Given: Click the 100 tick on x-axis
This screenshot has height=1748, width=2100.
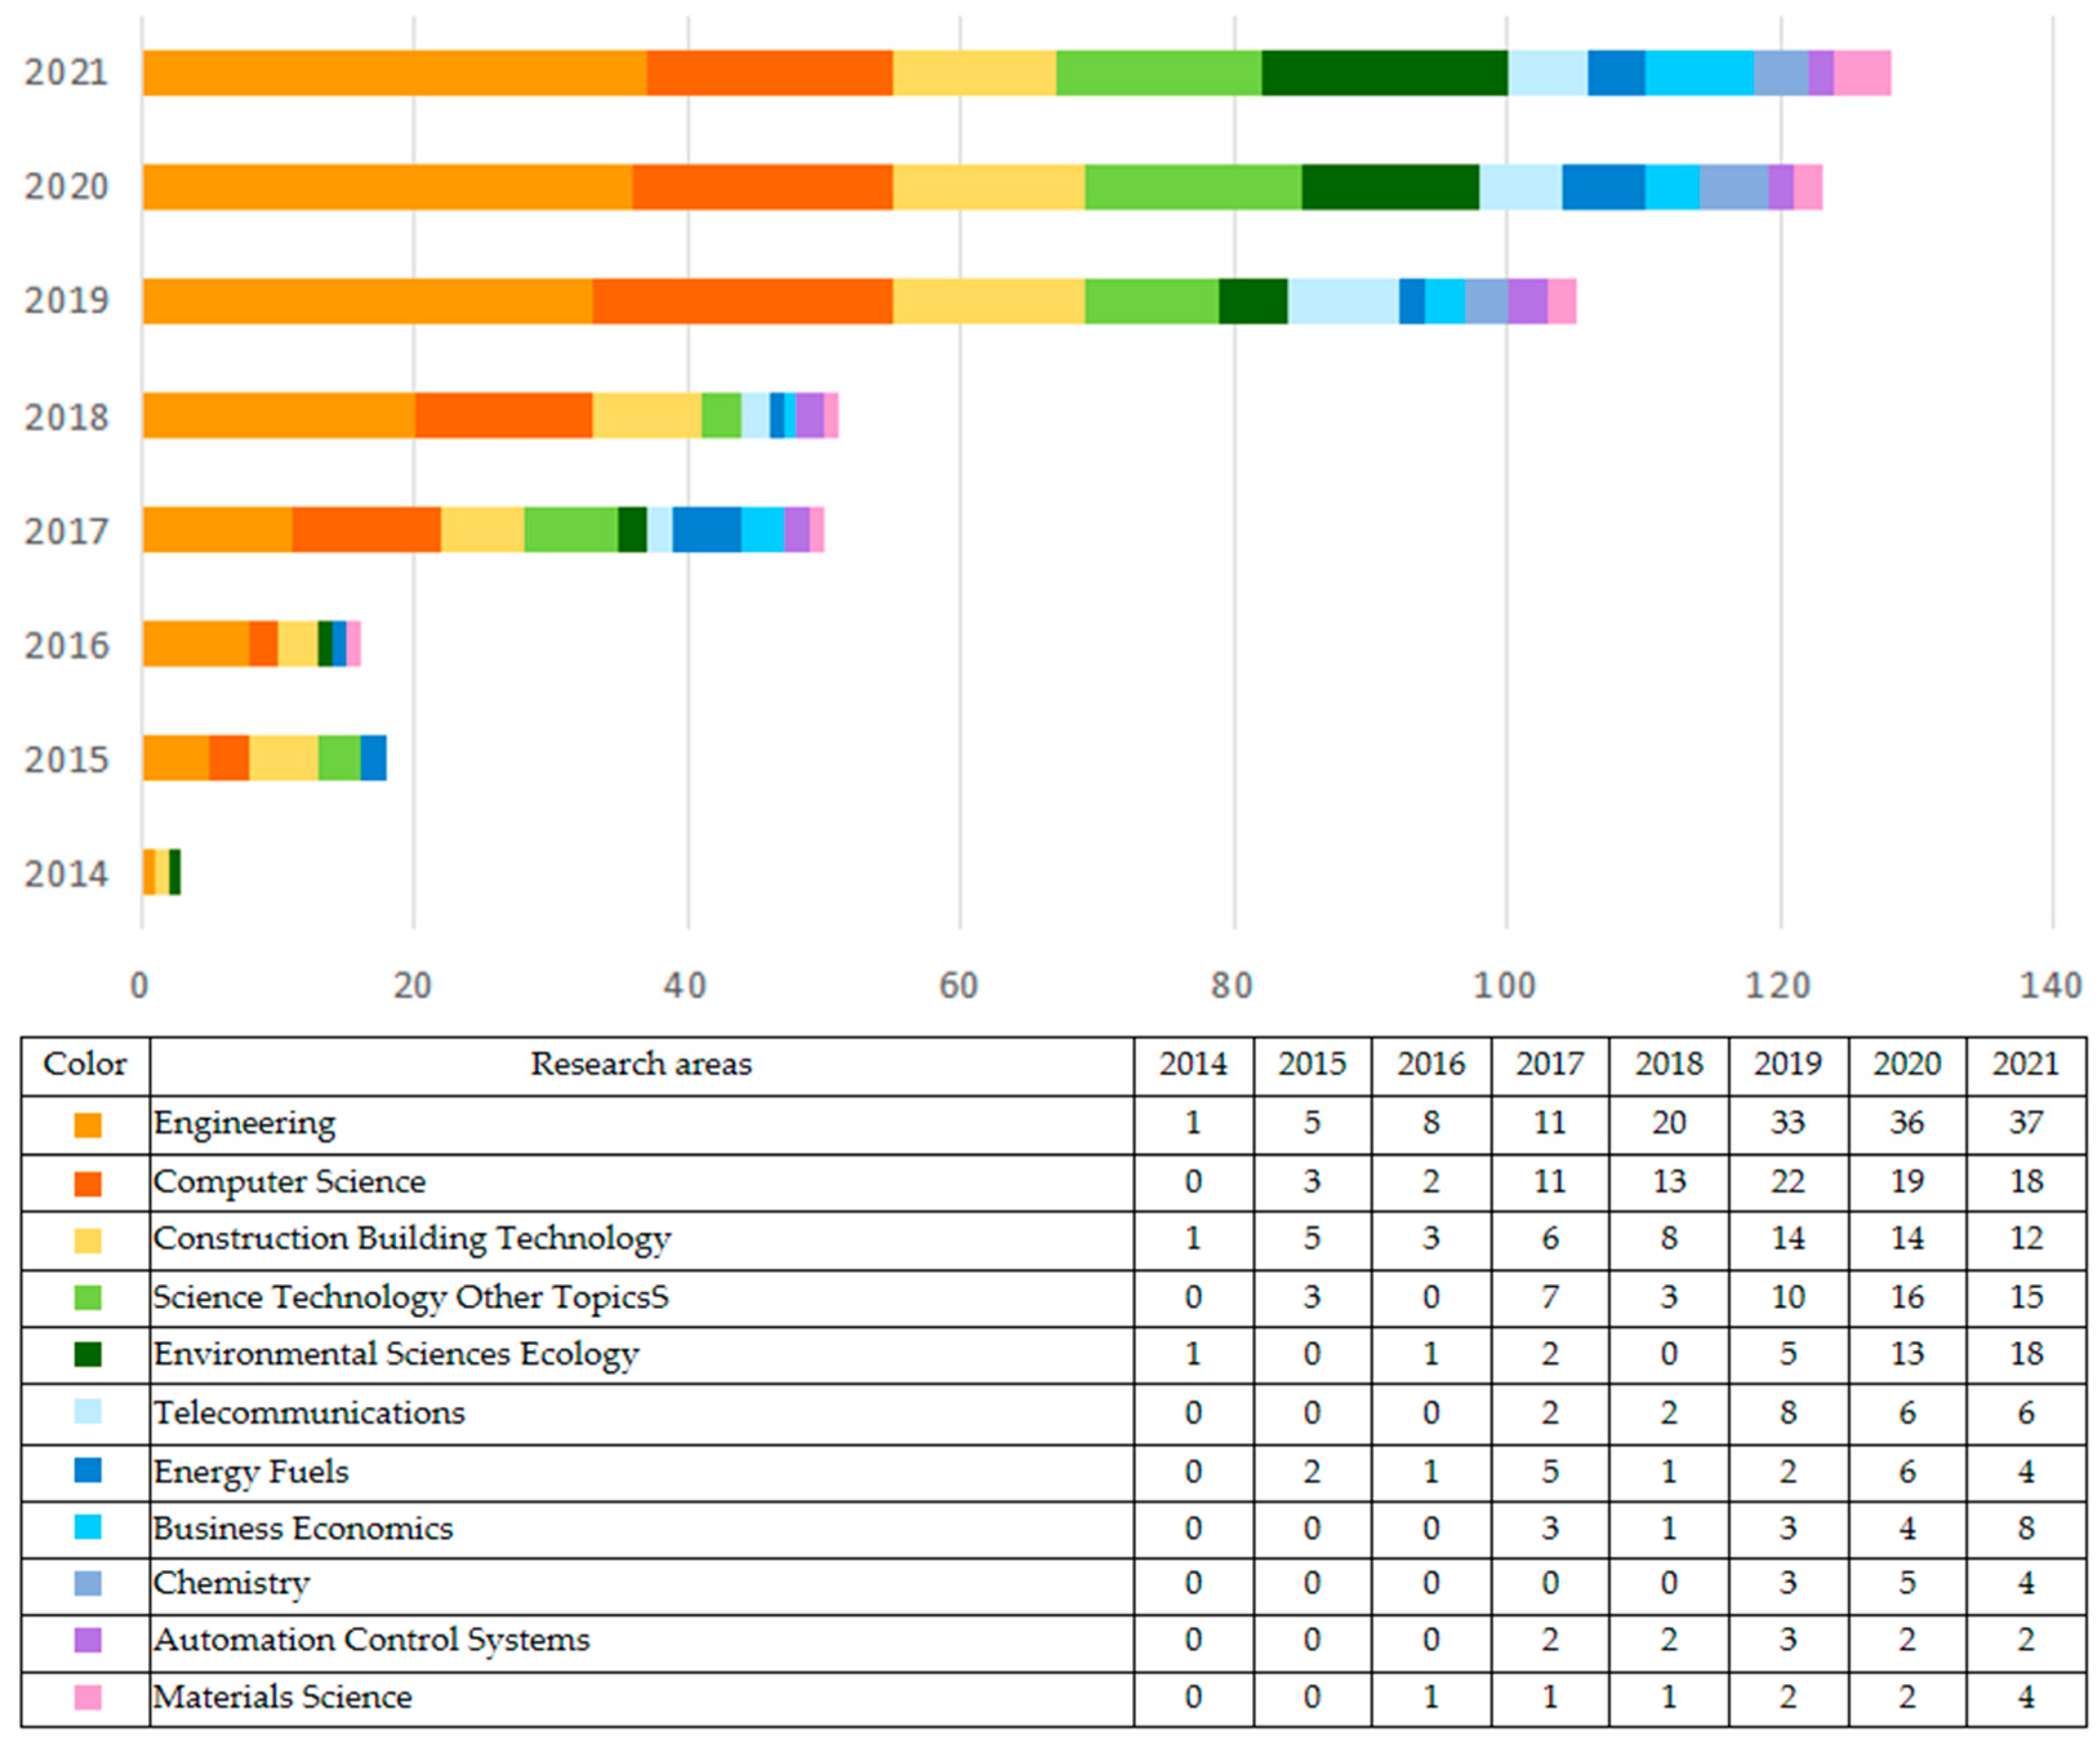Looking at the screenshot, I should coord(1505,987).
